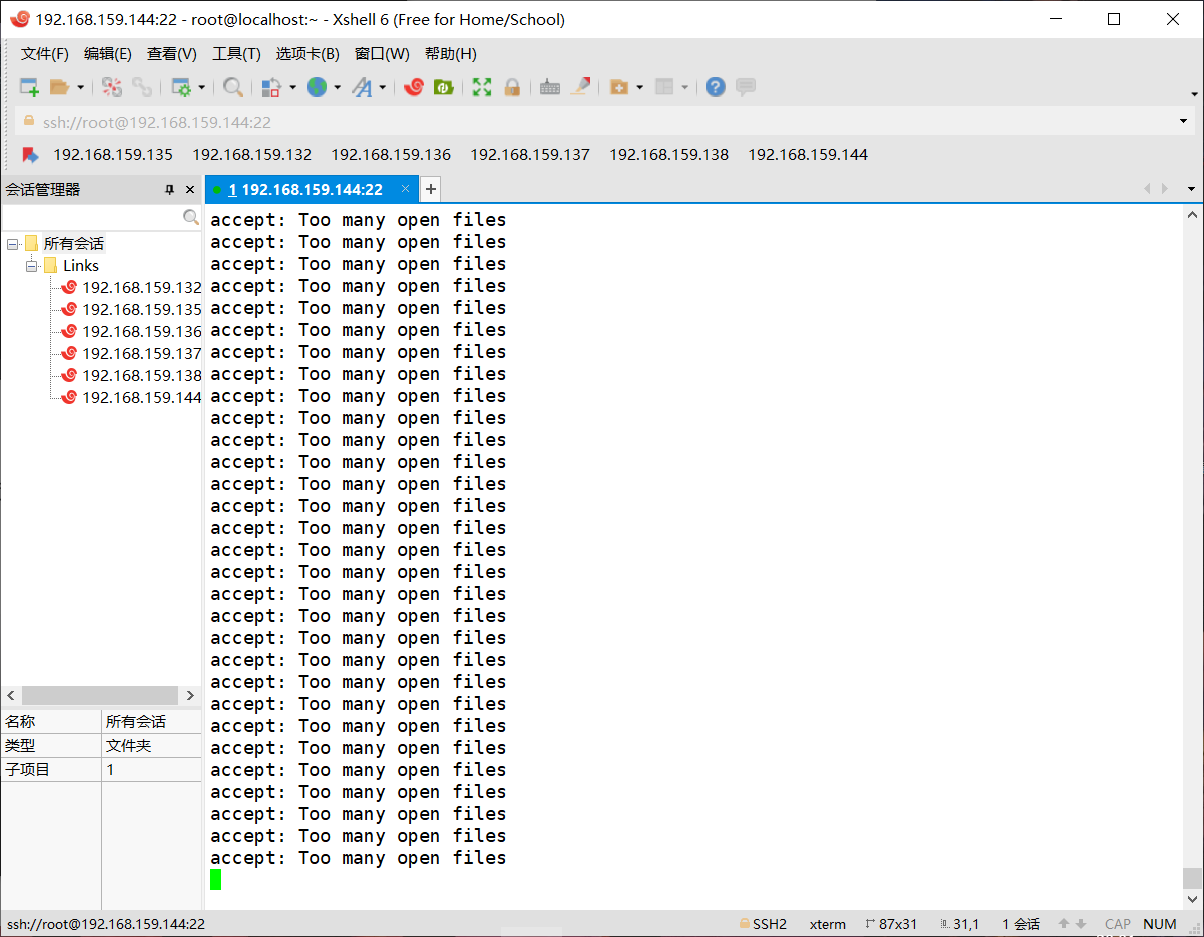This screenshot has width=1204, height=937.
Task: Select 192.168.159.136 in session tree
Action: (x=142, y=332)
